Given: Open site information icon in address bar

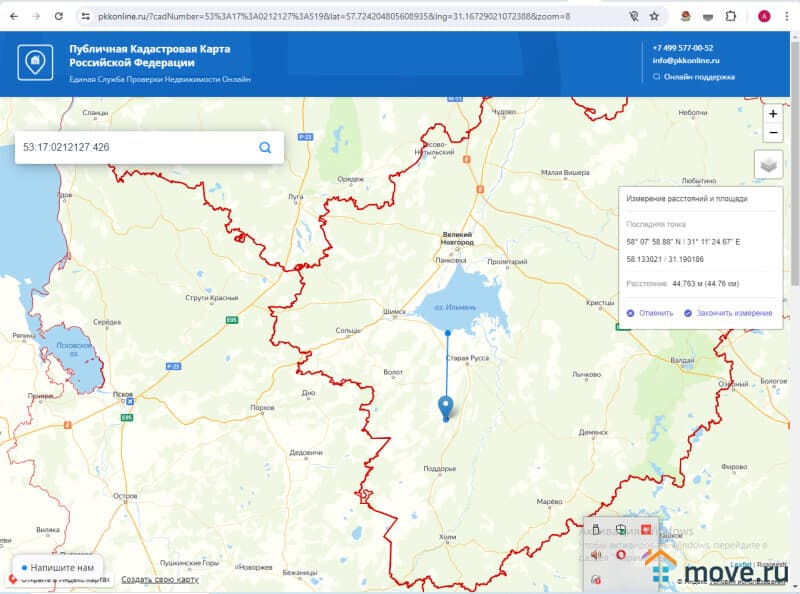Looking at the screenshot, I should point(86,16).
